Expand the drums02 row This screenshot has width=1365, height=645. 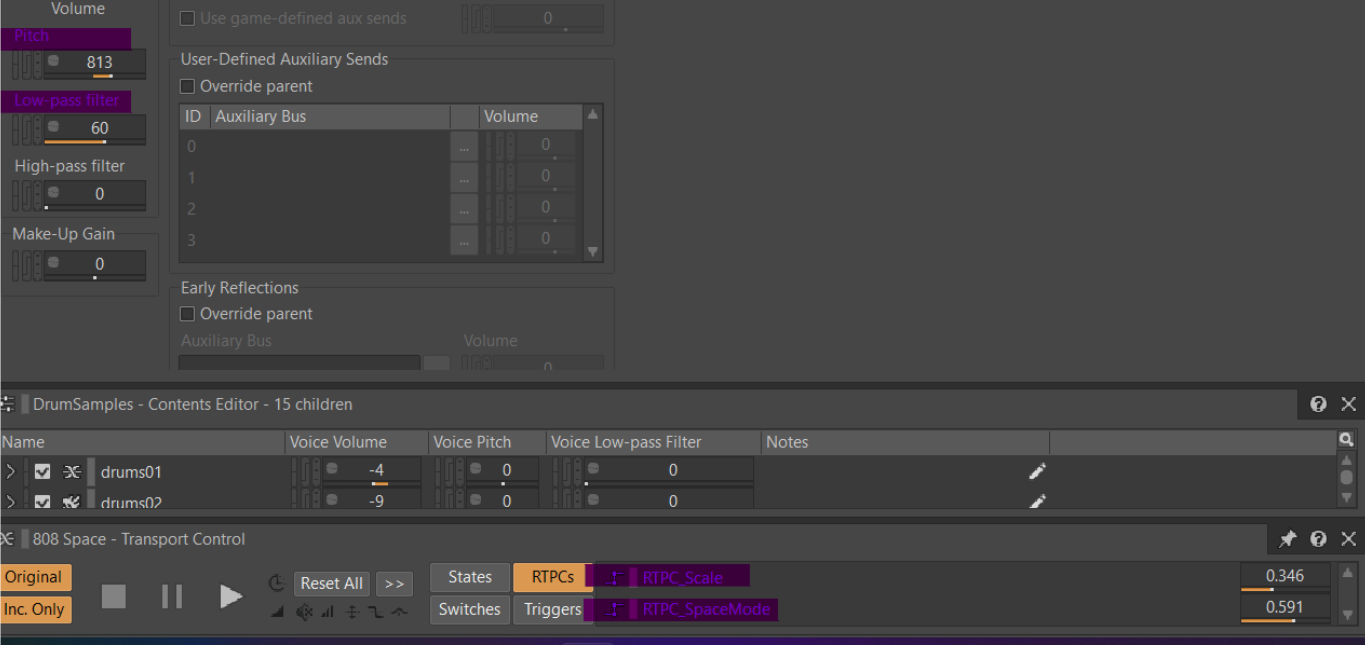click(11, 501)
